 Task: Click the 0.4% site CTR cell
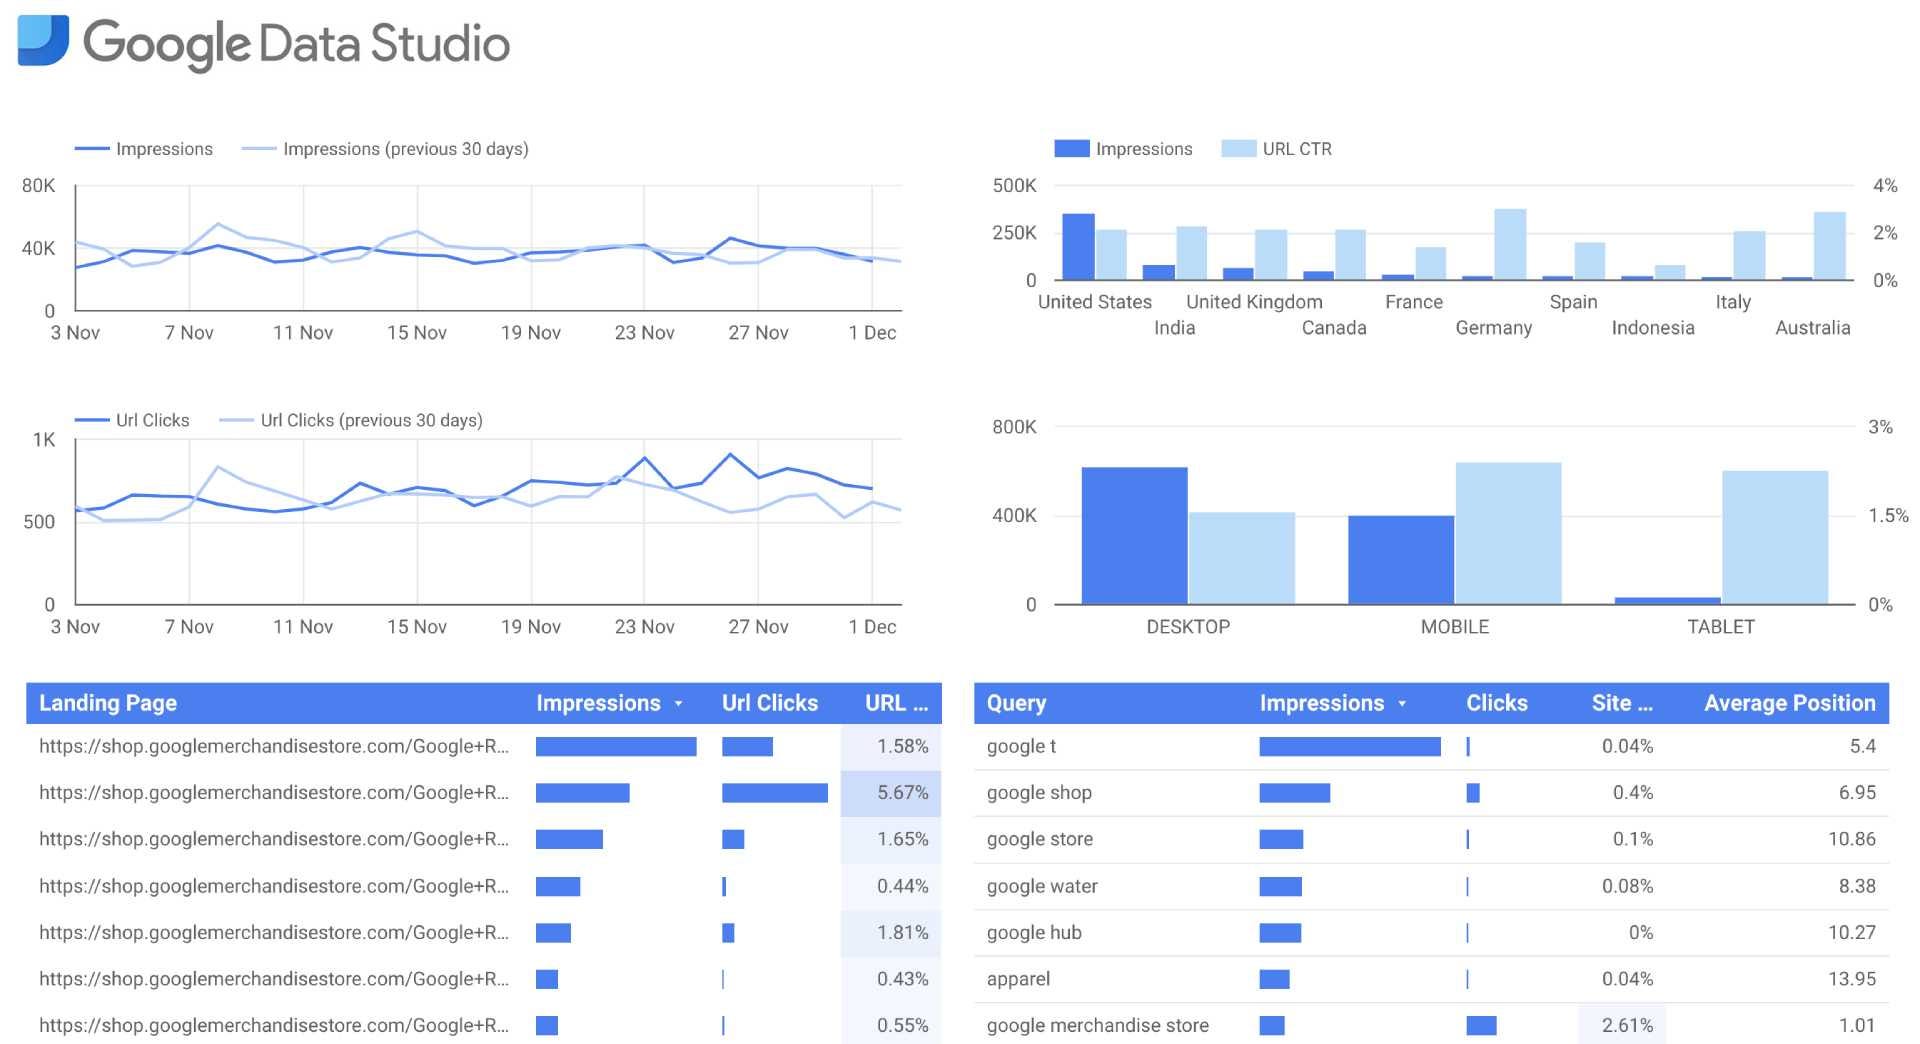click(x=1632, y=793)
